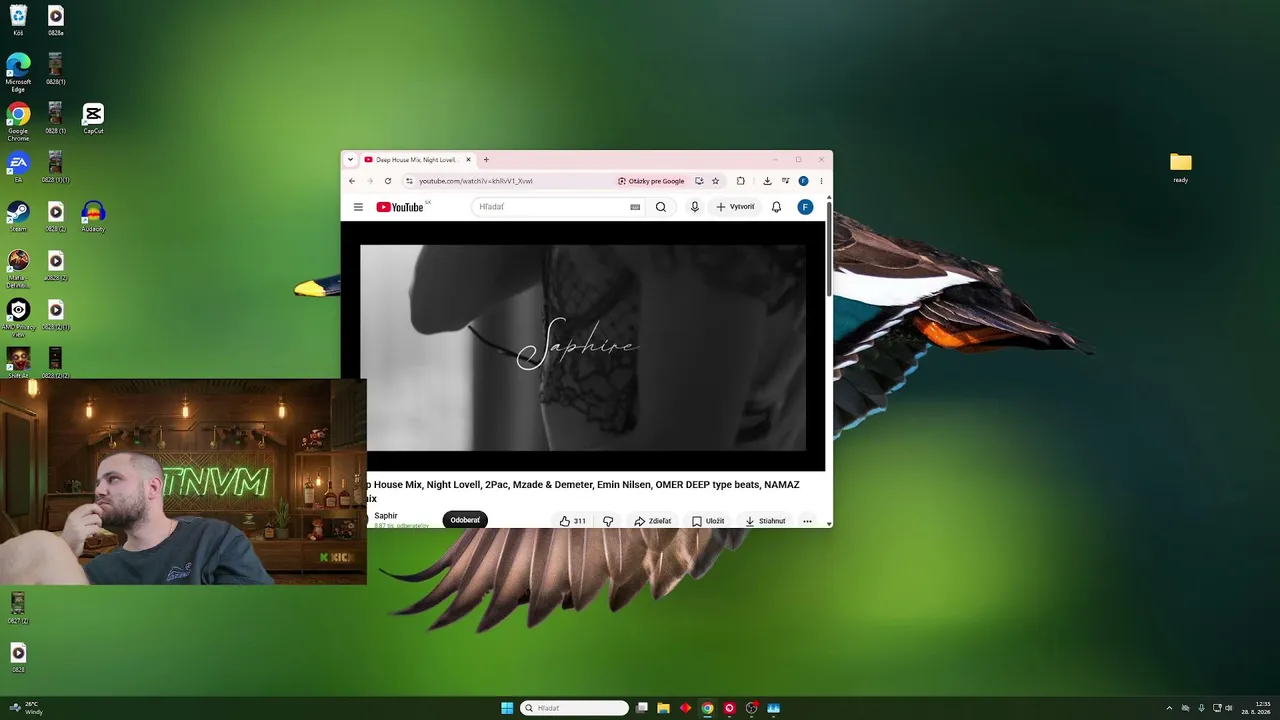Open the volume control in system tray
The height and width of the screenshot is (720, 1280).
coord(1229,708)
